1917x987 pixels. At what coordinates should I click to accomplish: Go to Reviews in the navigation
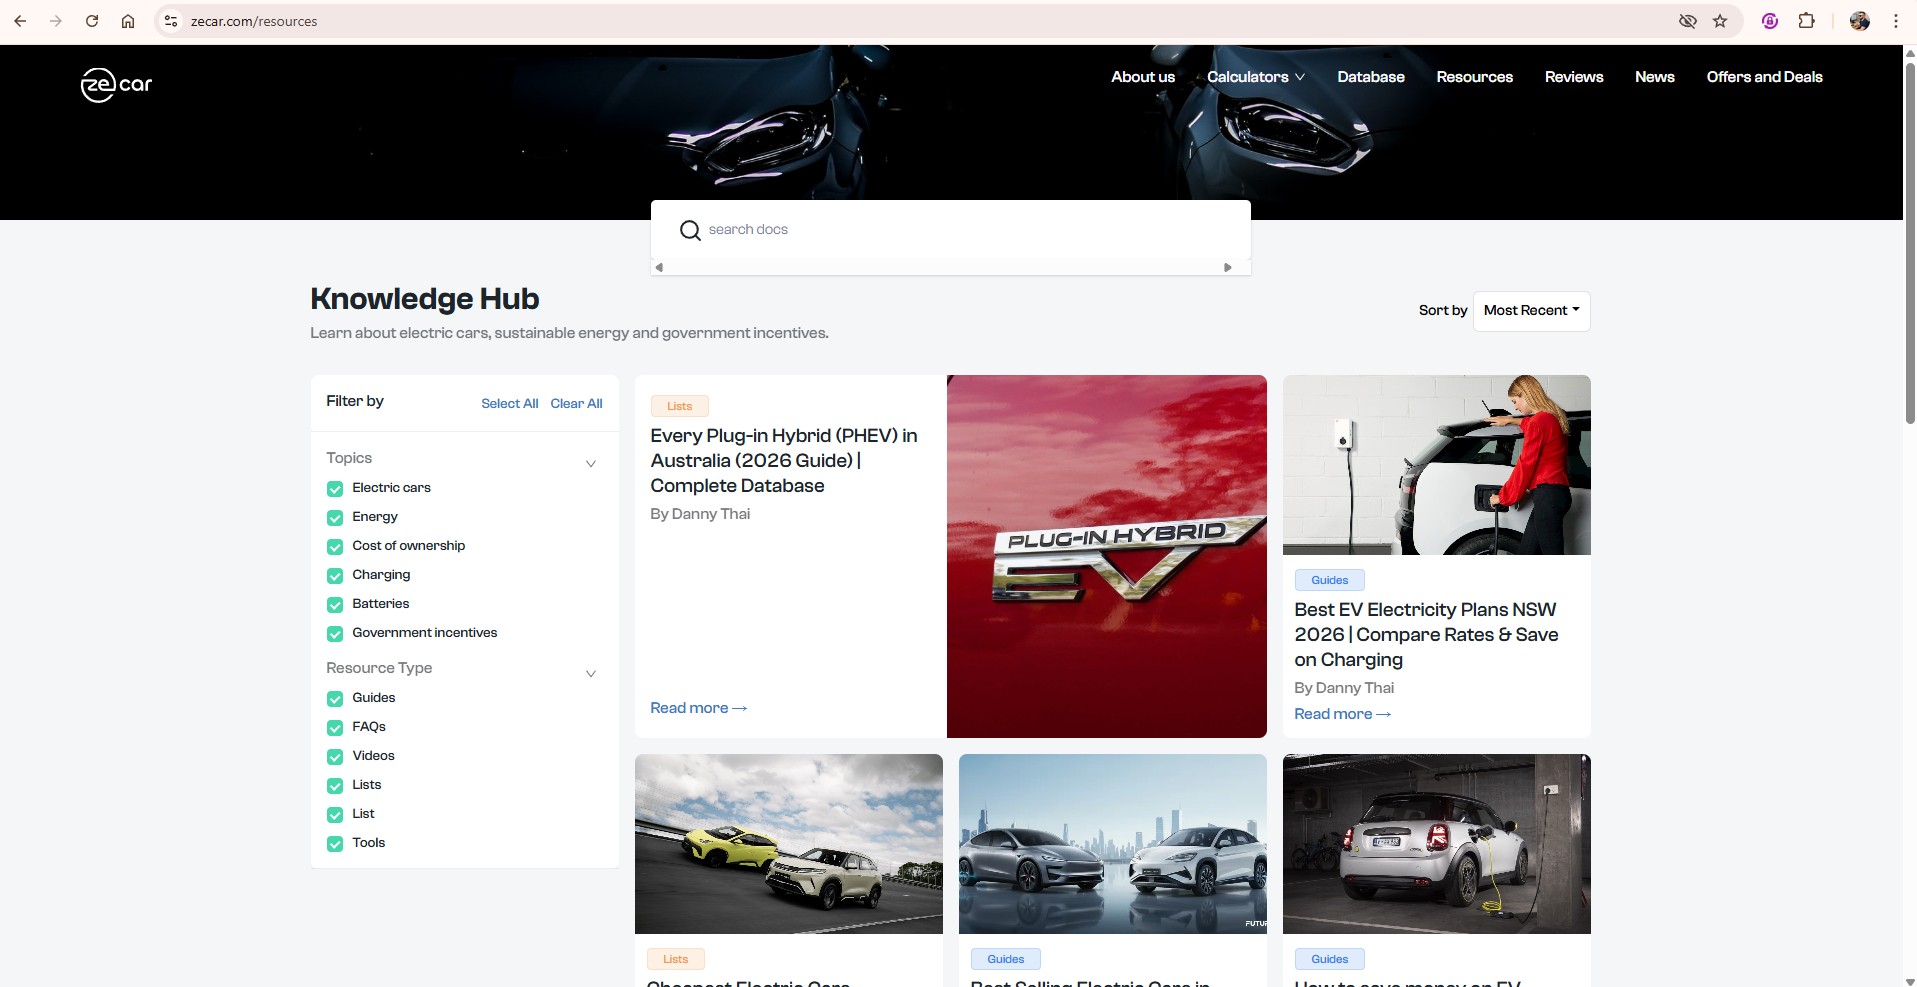[1573, 77]
